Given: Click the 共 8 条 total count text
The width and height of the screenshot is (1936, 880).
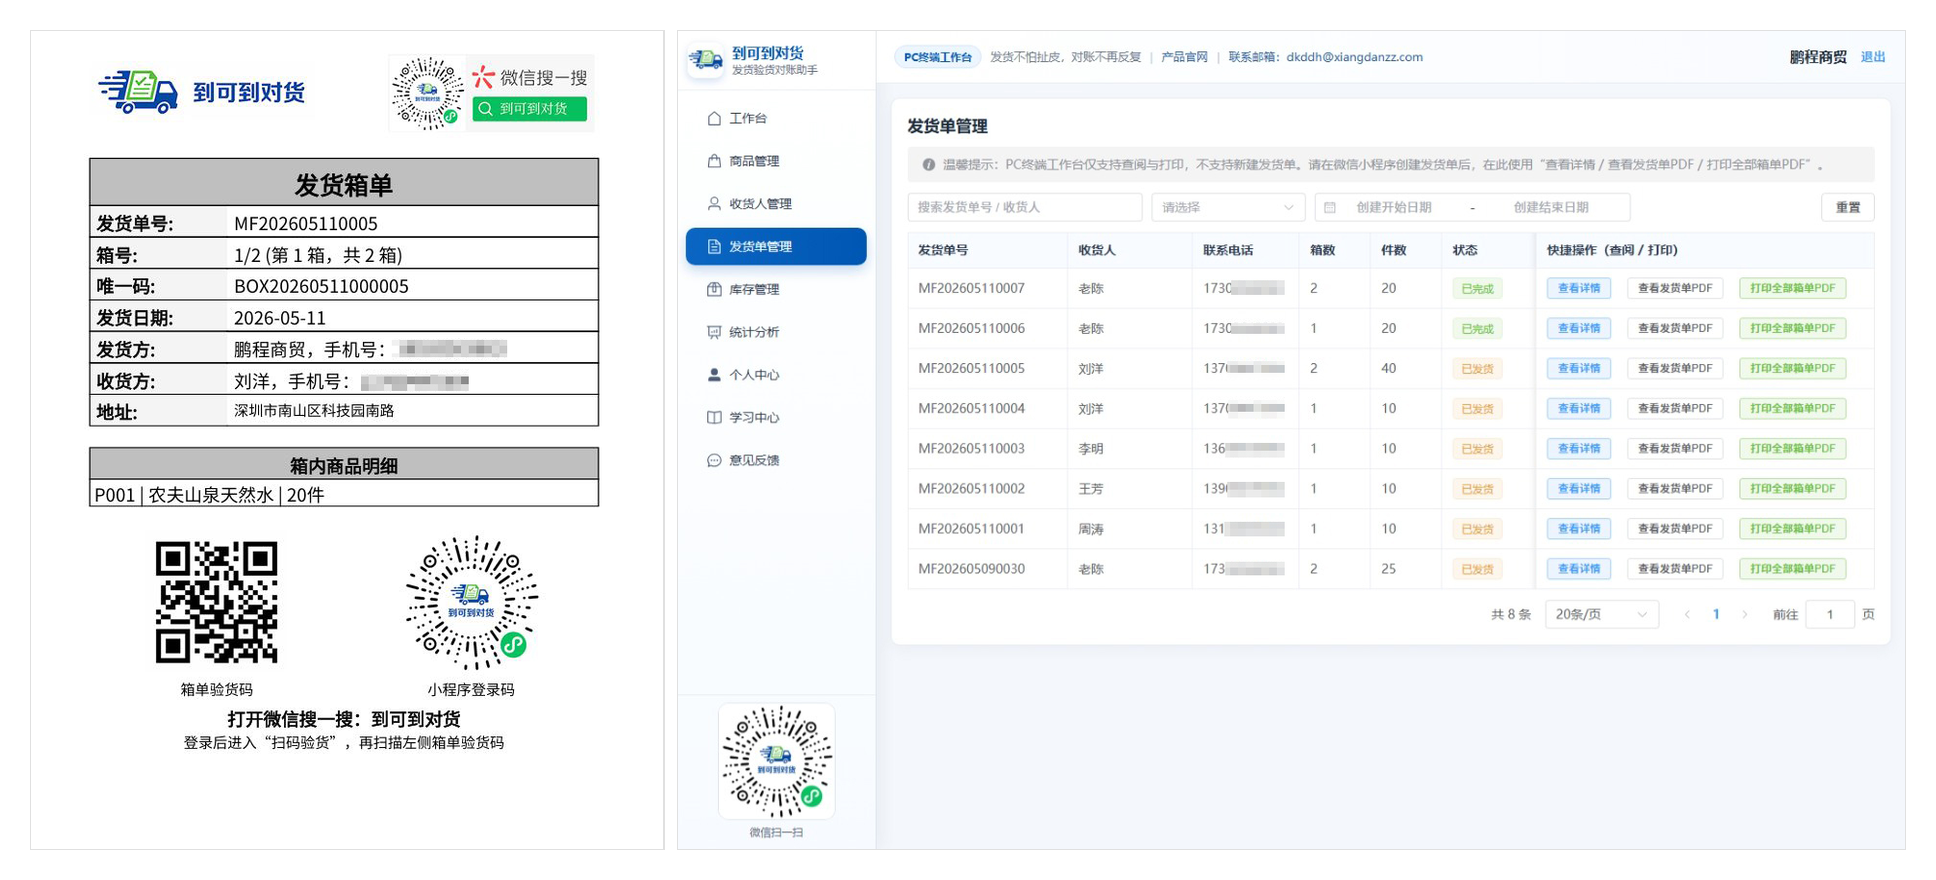Looking at the screenshot, I should coord(1511,615).
